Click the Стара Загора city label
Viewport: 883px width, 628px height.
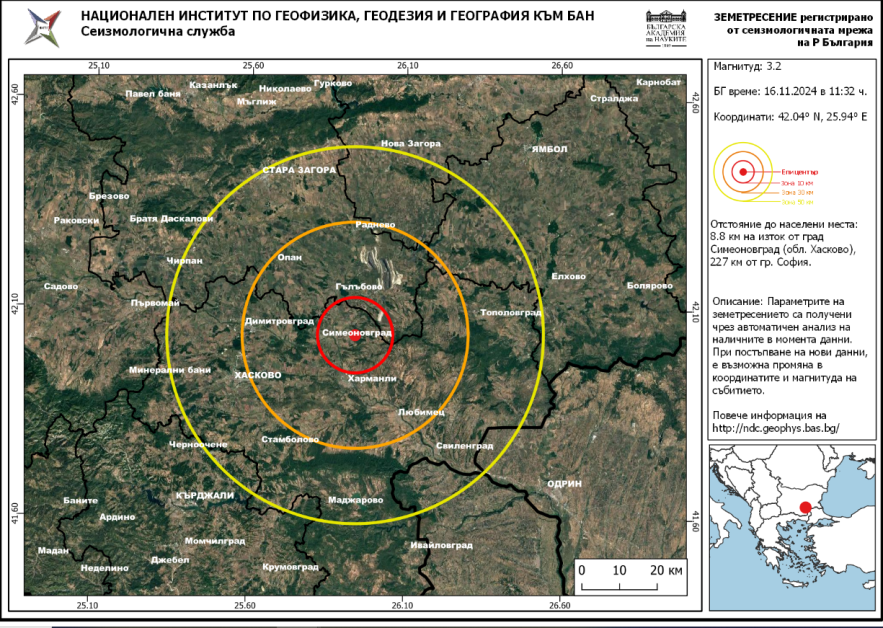299,171
